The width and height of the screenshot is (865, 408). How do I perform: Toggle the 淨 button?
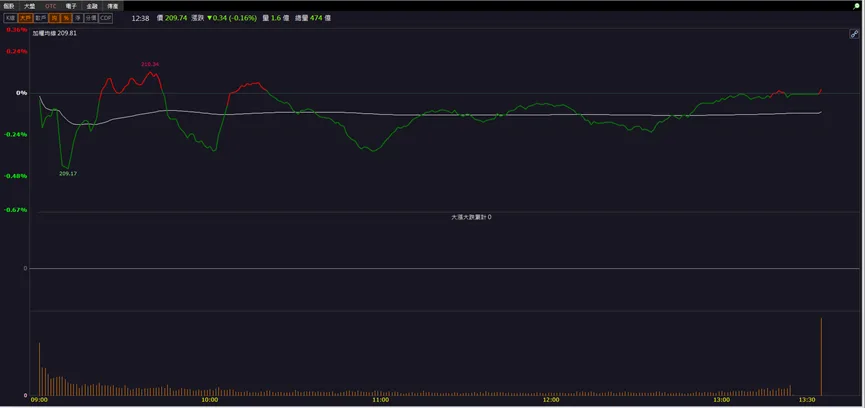point(78,18)
